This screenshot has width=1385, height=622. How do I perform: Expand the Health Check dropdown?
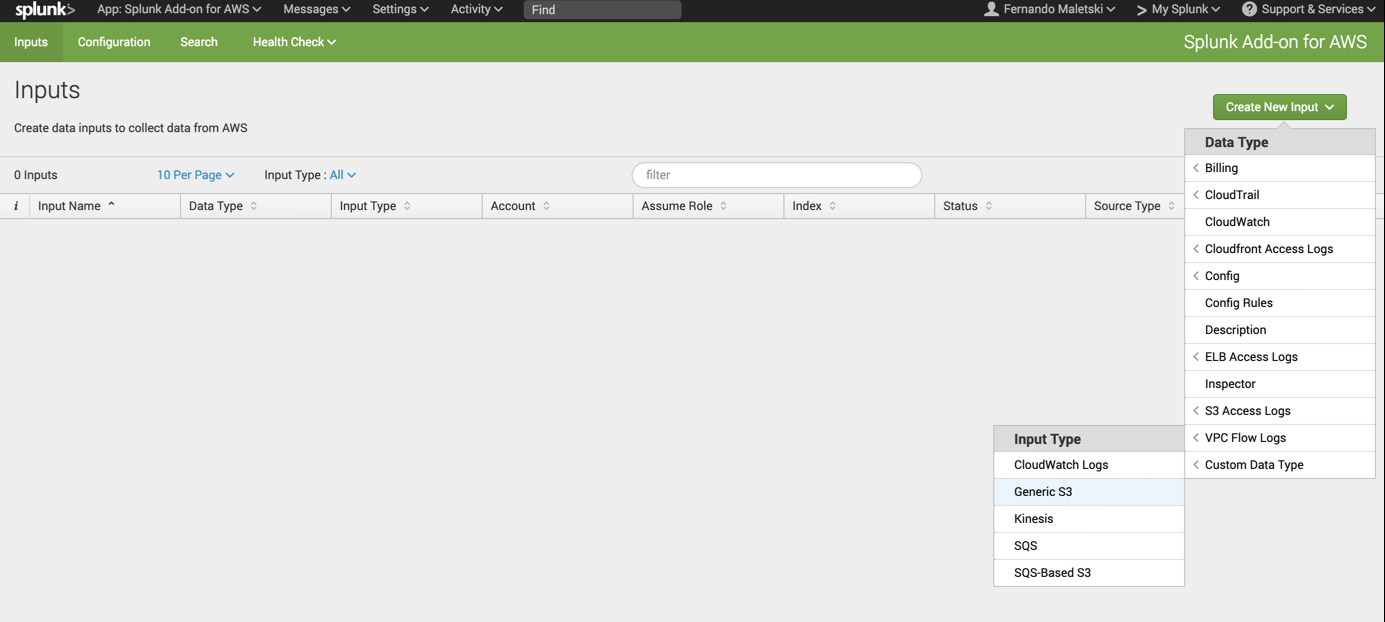click(x=294, y=42)
